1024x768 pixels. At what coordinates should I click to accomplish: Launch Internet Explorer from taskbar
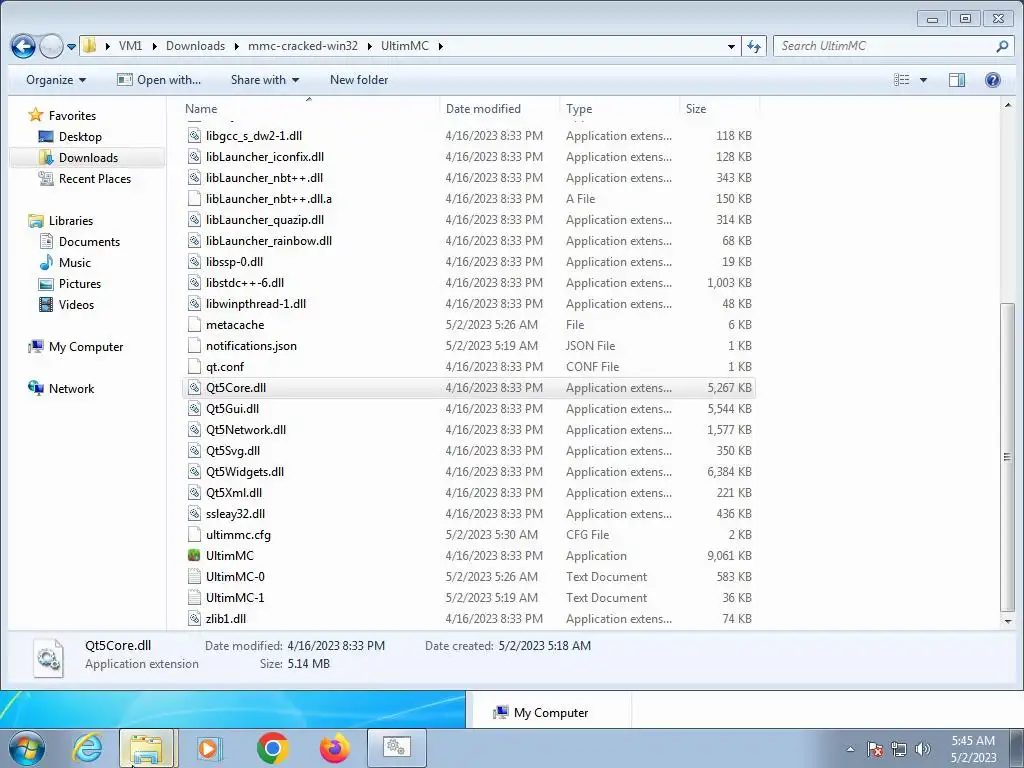tap(87, 748)
